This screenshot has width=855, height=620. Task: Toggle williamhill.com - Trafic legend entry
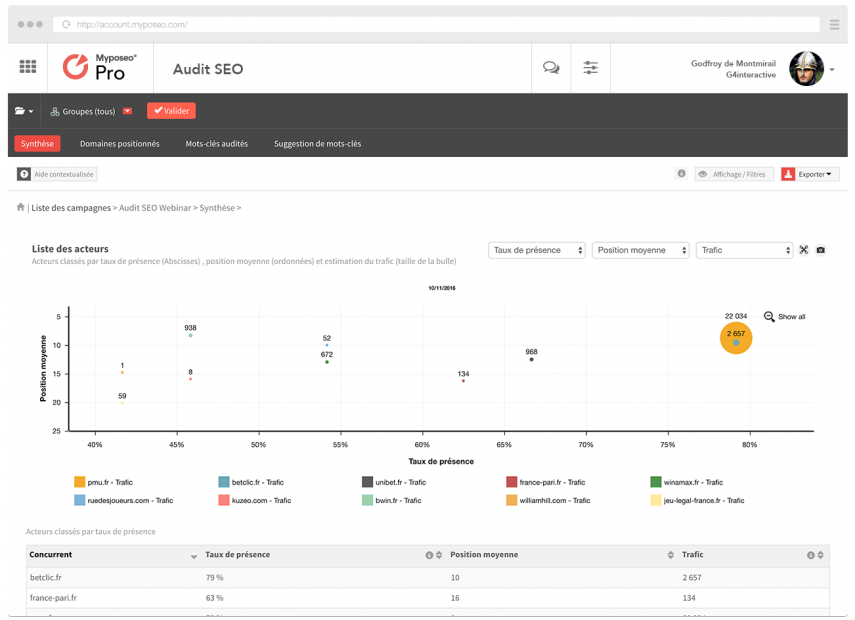pyautogui.click(x=549, y=500)
